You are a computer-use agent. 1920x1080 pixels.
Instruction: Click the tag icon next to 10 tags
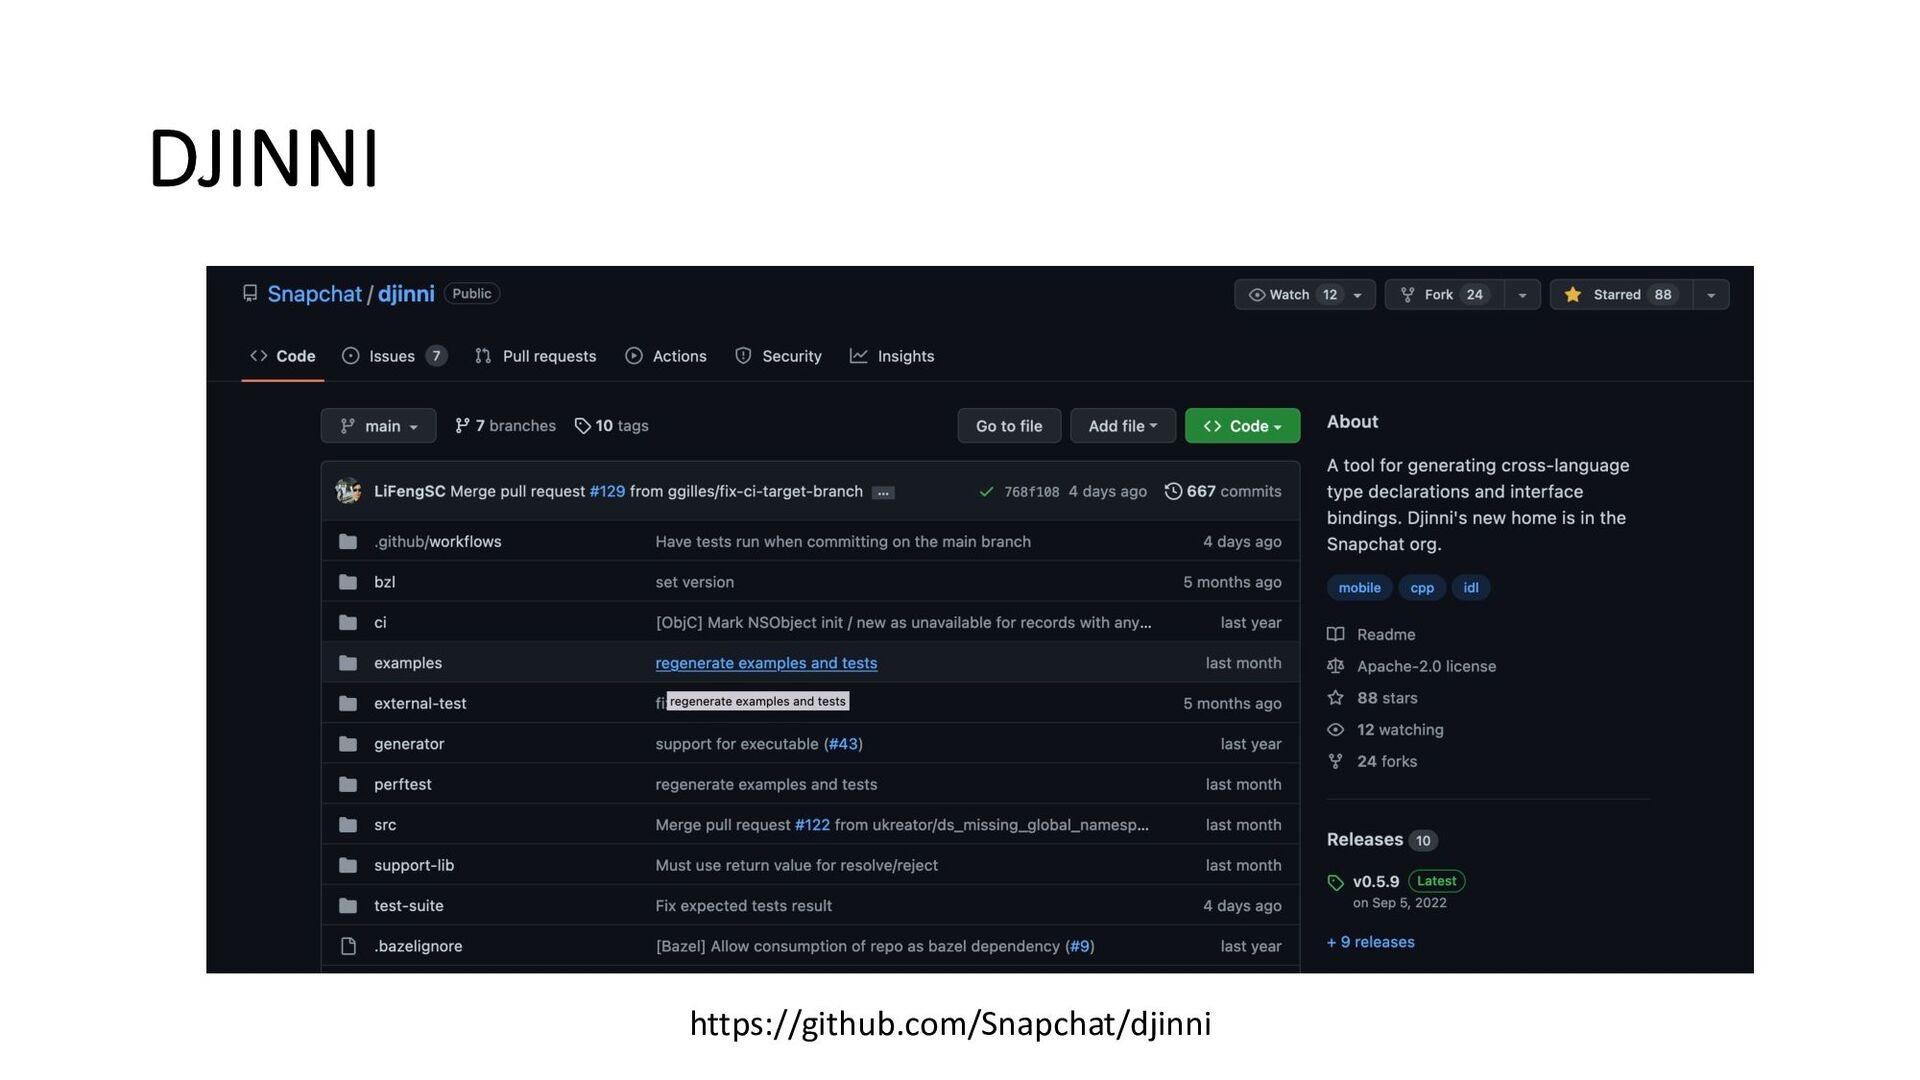(x=583, y=426)
